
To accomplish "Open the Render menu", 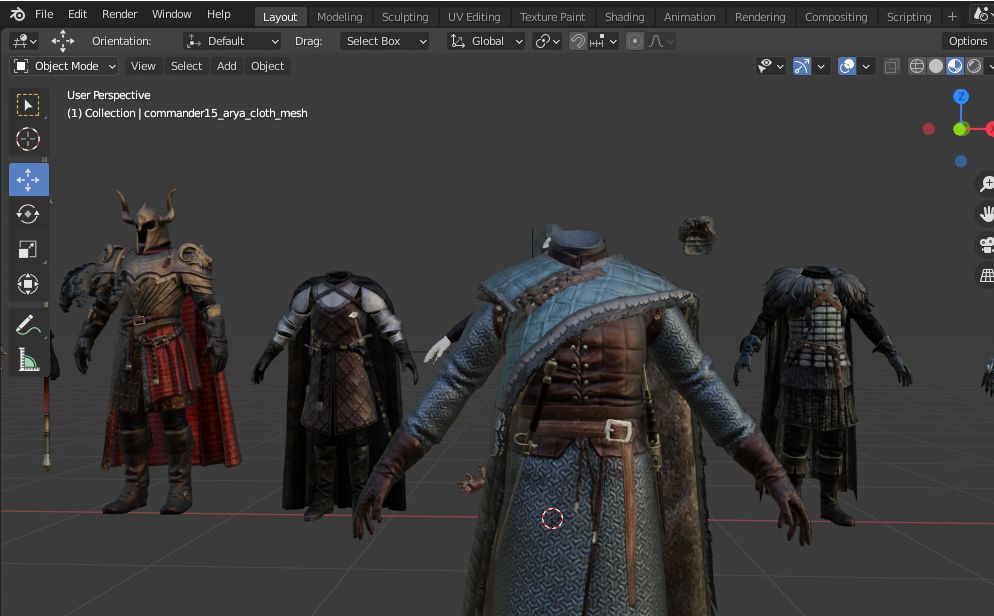I will coord(119,14).
